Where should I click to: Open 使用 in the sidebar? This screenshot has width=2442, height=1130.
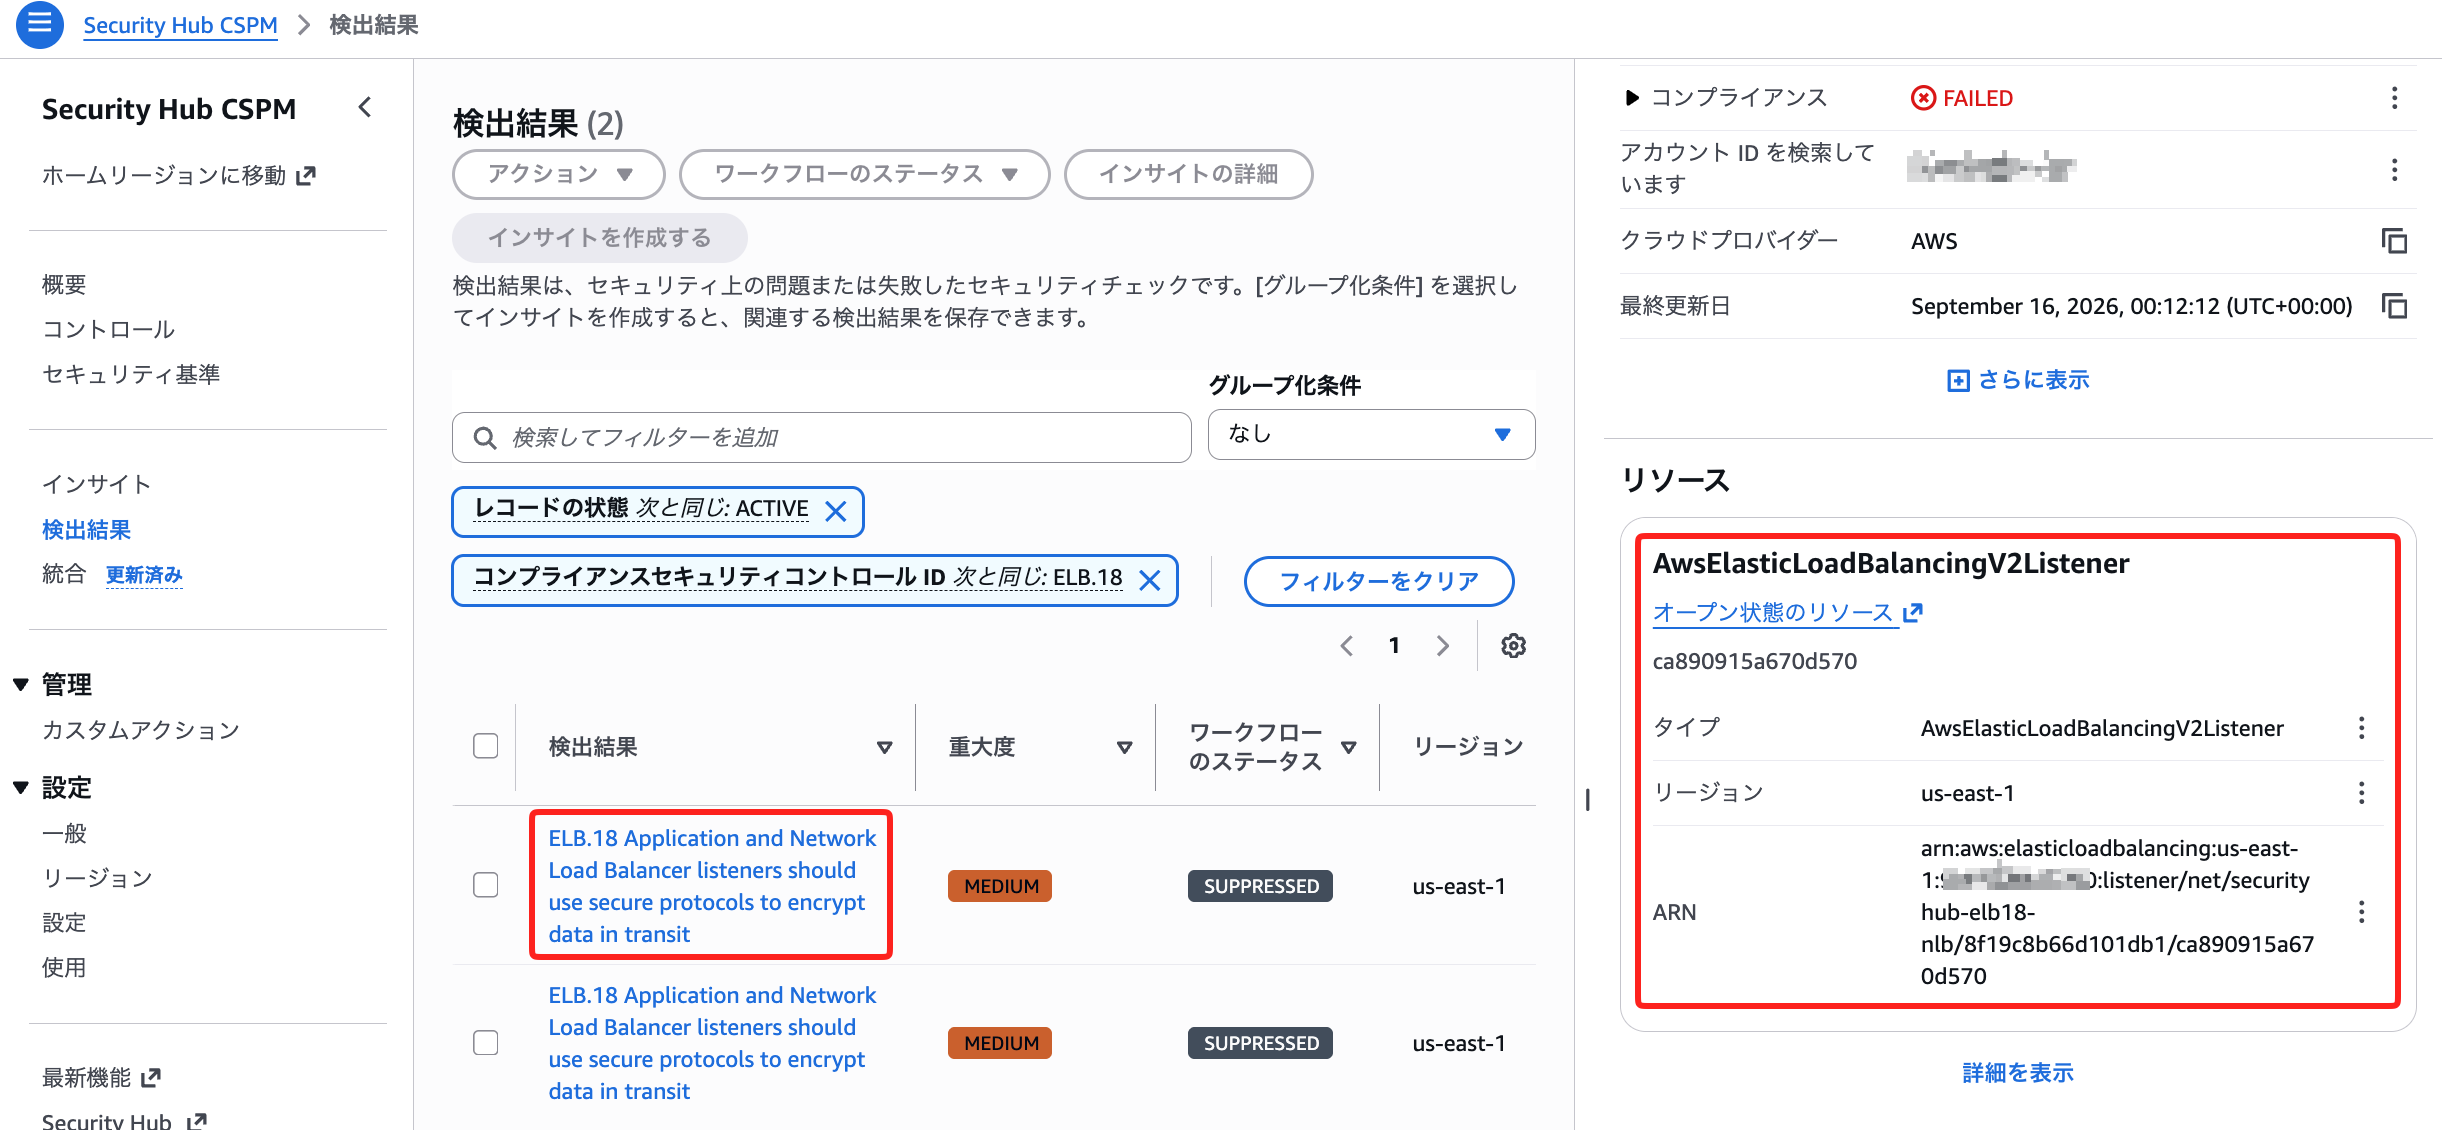tap(64, 968)
